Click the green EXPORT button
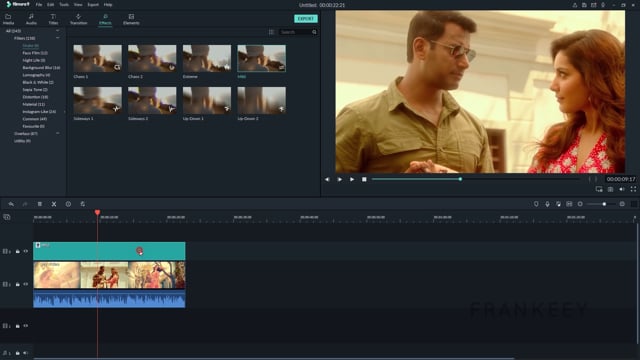Image resolution: width=640 pixels, height=360 pixels. pyautogui.click(x=306, y=19)
